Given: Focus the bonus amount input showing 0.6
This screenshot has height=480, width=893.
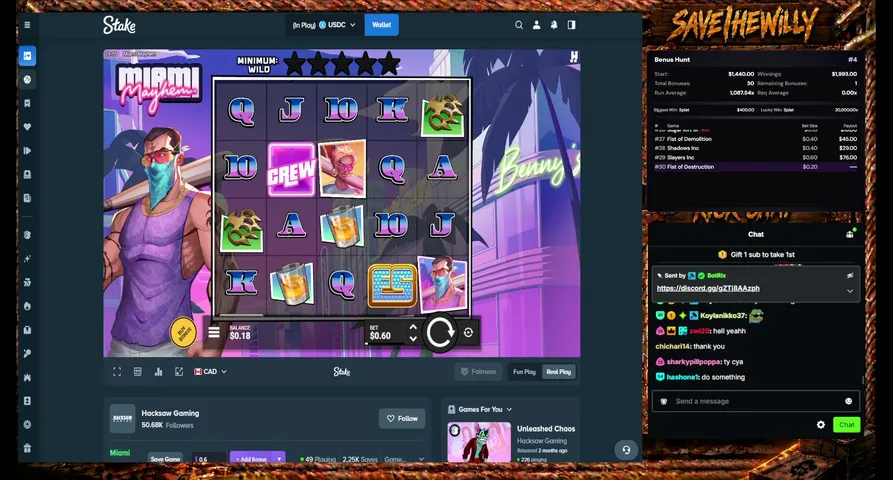Looking at the screenshot, I should point(208,459).
